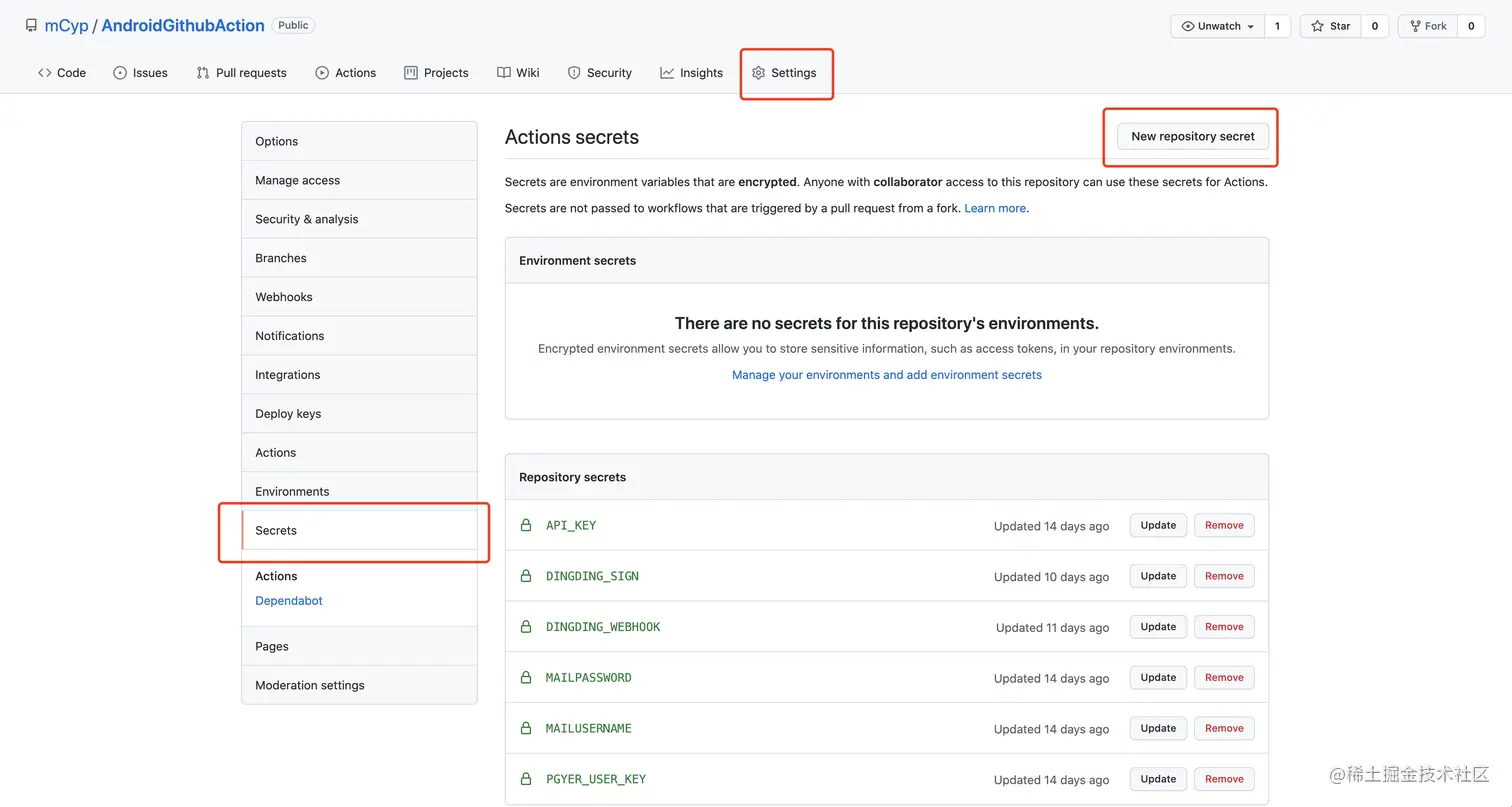This screenshot has width=1512, height=807.
Task: Open Manage your environments and add secrets link
Action: point(887,375)
